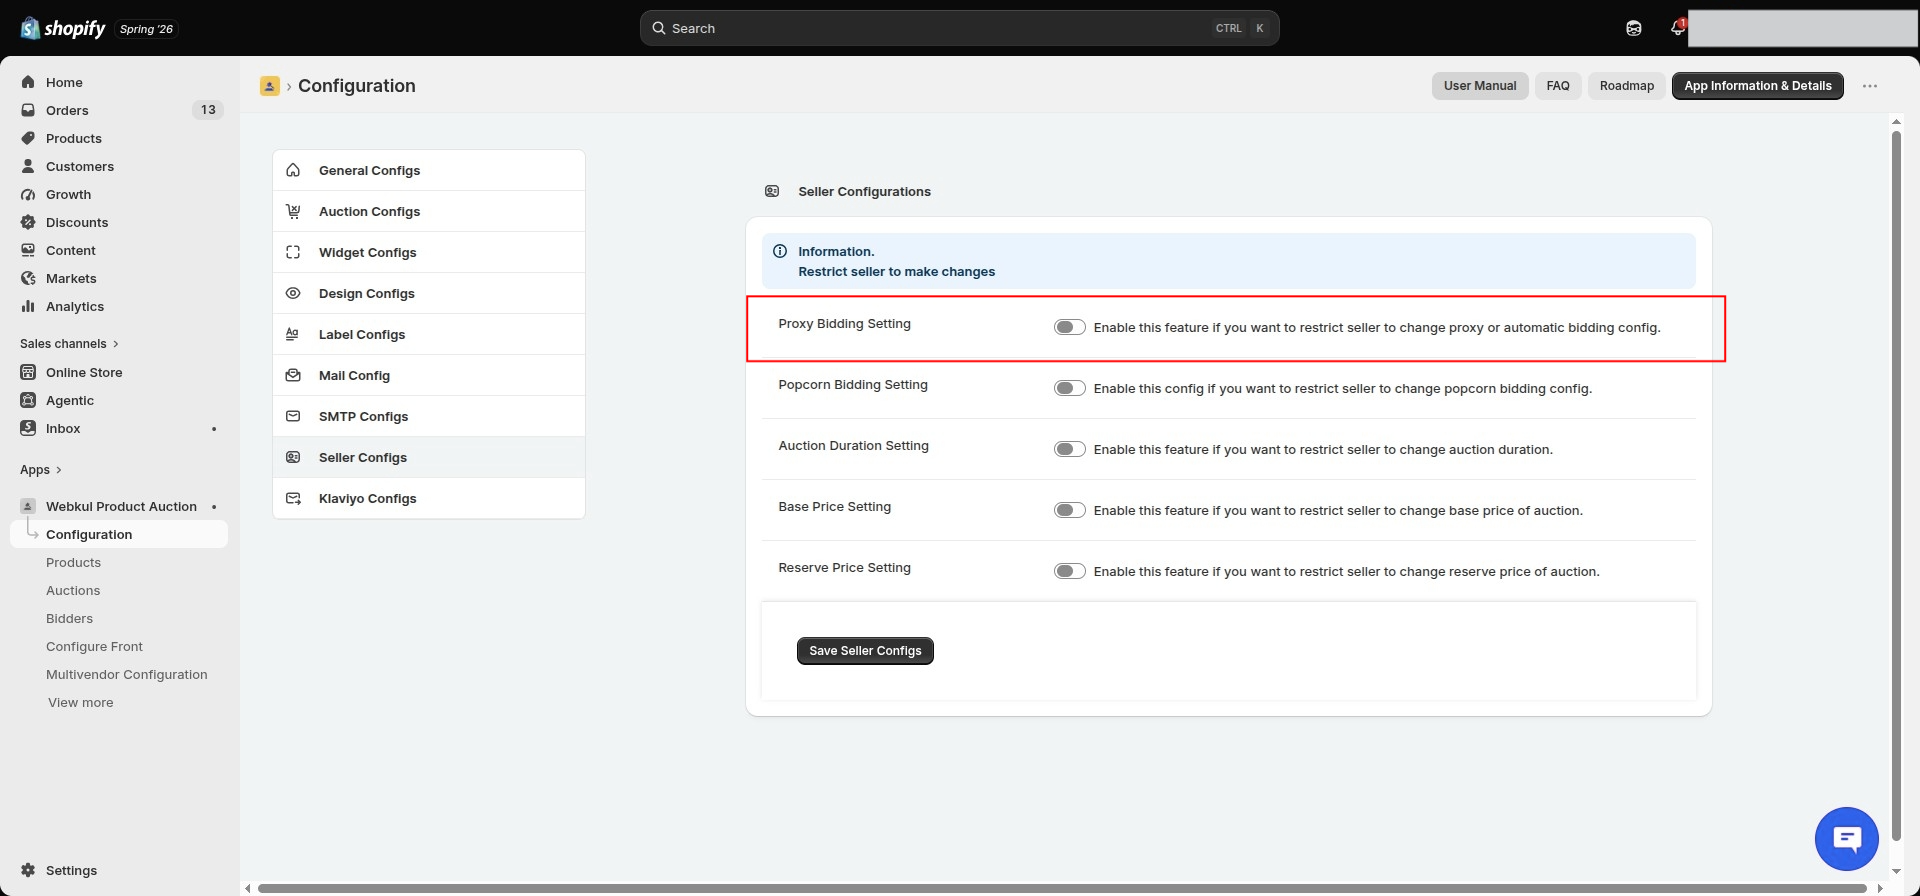The width and height of the screenshot is (1920, 896).
Task: Open Klaviyo Configs tab
Action: tap(429, 498)
